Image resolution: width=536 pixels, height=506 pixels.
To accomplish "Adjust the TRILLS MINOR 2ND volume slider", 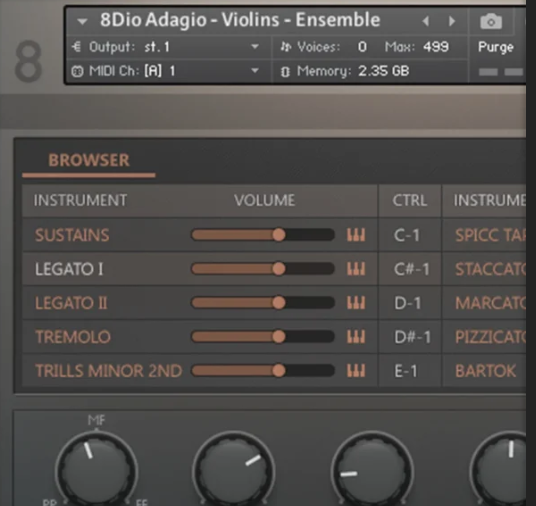I will 263,371.
